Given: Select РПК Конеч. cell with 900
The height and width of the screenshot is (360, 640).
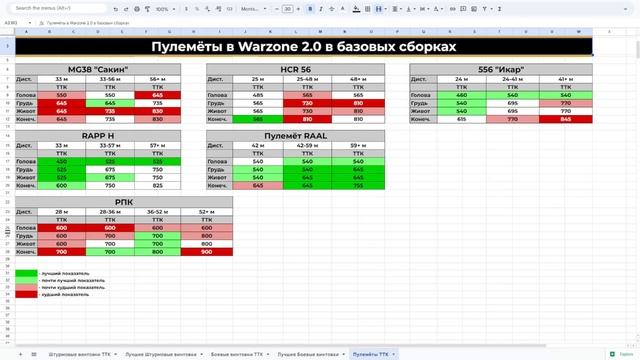Looking at the screenshot, I should 207,252.
